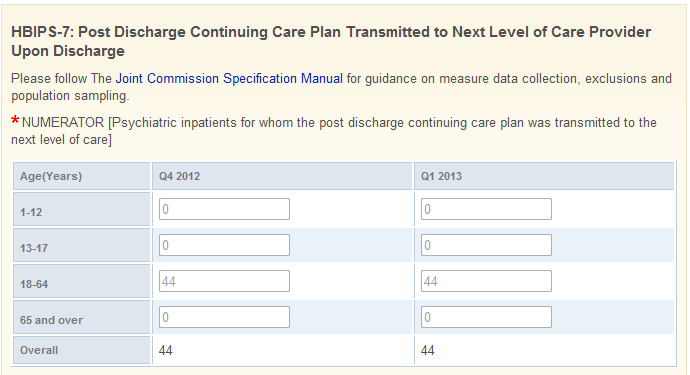The width and height of the screenshot is (690, 375).
Task: Click the red required asterisk near NUMERATOR
Action: tap(15, 120)
